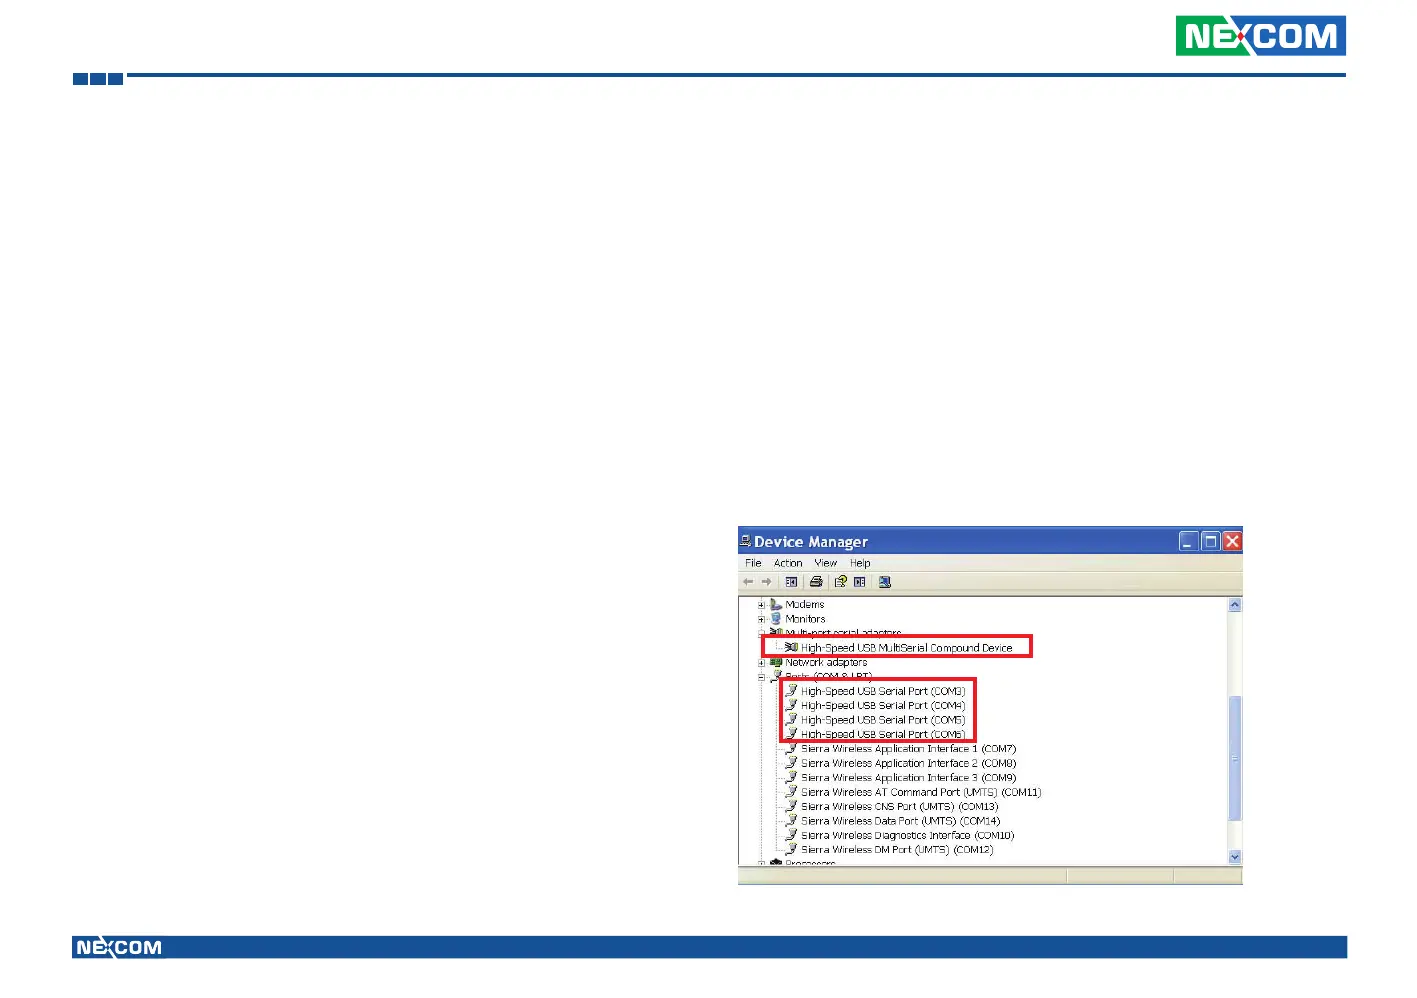Click the Device Manager title bar icon
Viewport: 1417px width, 998px height.
pos(745,541)
